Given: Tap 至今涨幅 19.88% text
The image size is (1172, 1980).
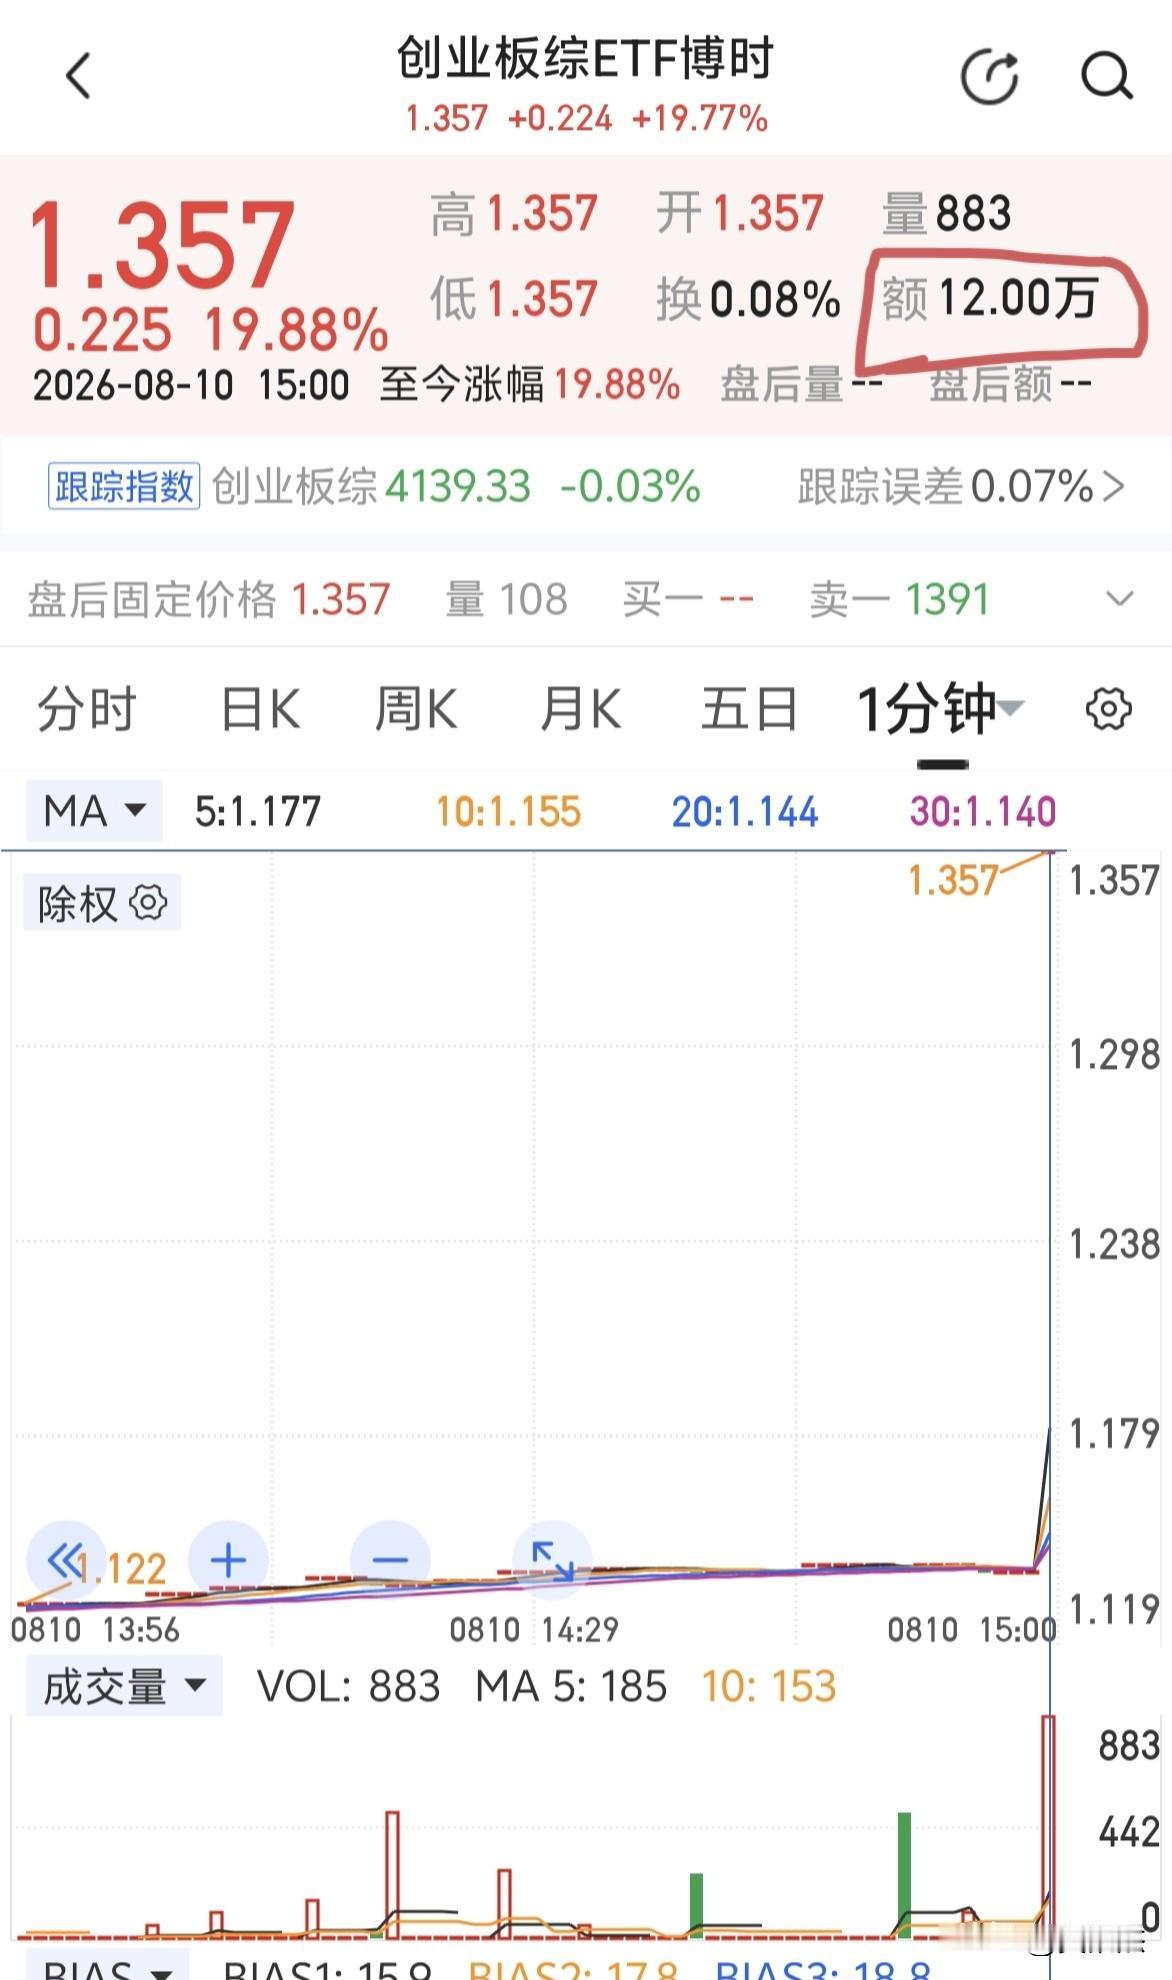Looking at the screenshot, I should point(530,384).
